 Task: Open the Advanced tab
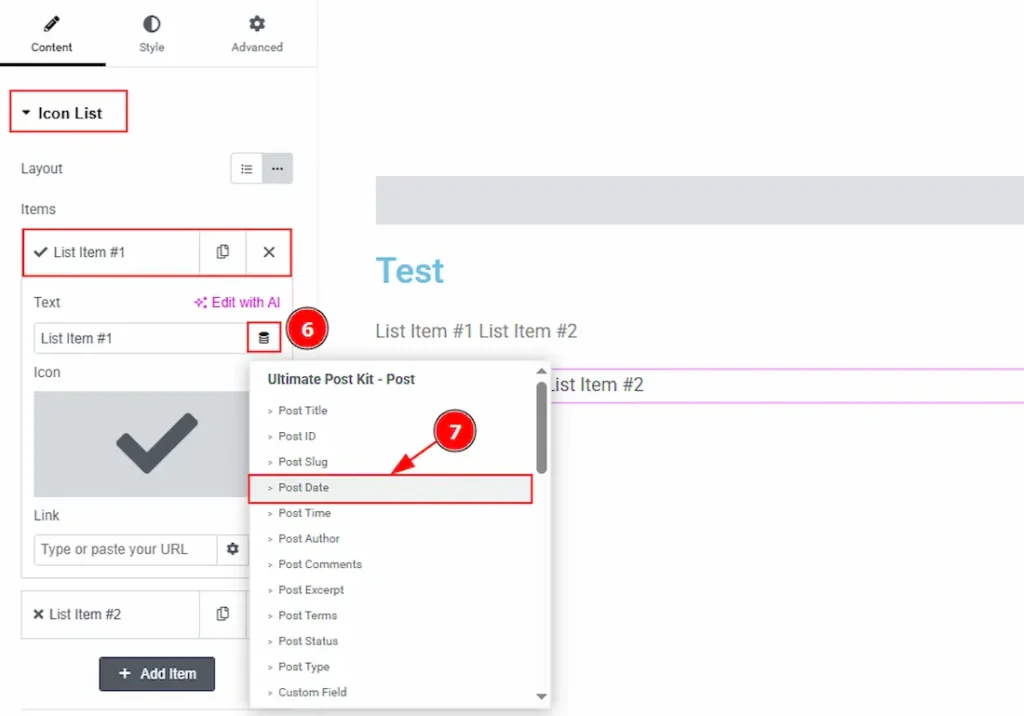257,33
